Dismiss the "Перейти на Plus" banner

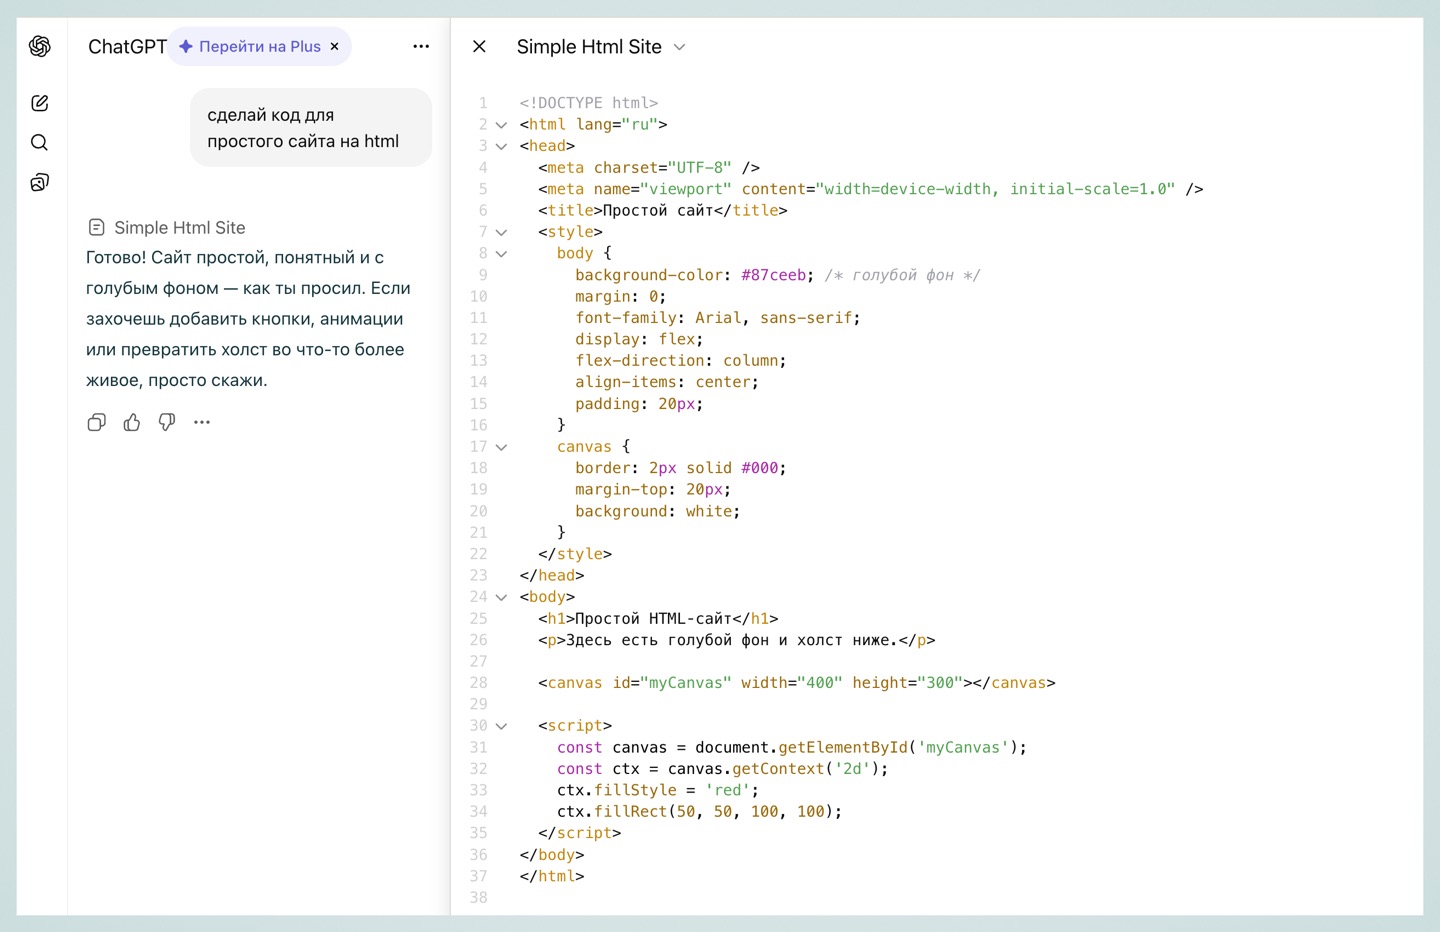pyautogui.click(x=335, y=46)
